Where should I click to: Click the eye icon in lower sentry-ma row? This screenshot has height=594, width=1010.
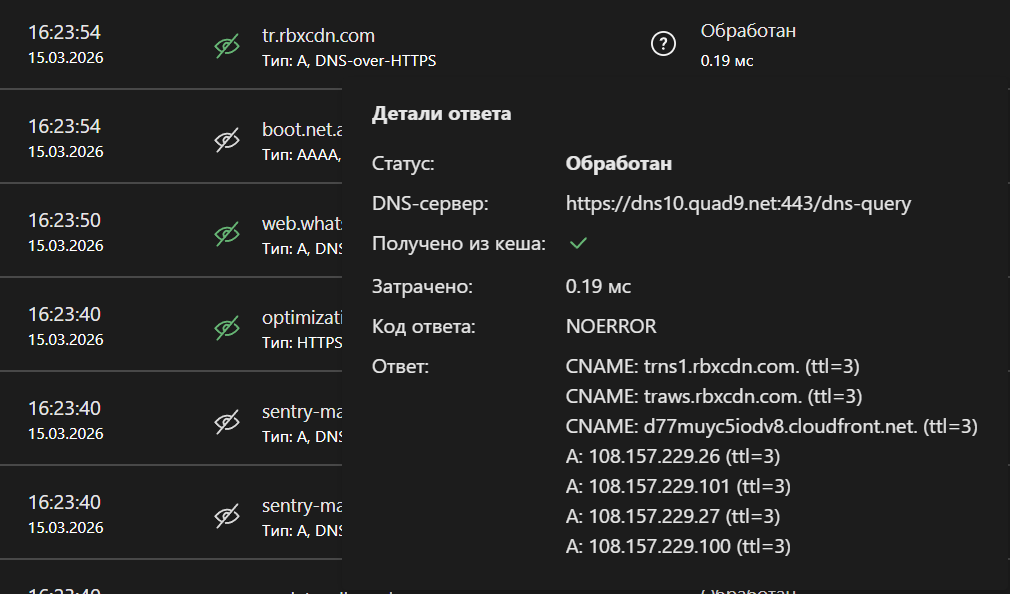pos(228,516)
